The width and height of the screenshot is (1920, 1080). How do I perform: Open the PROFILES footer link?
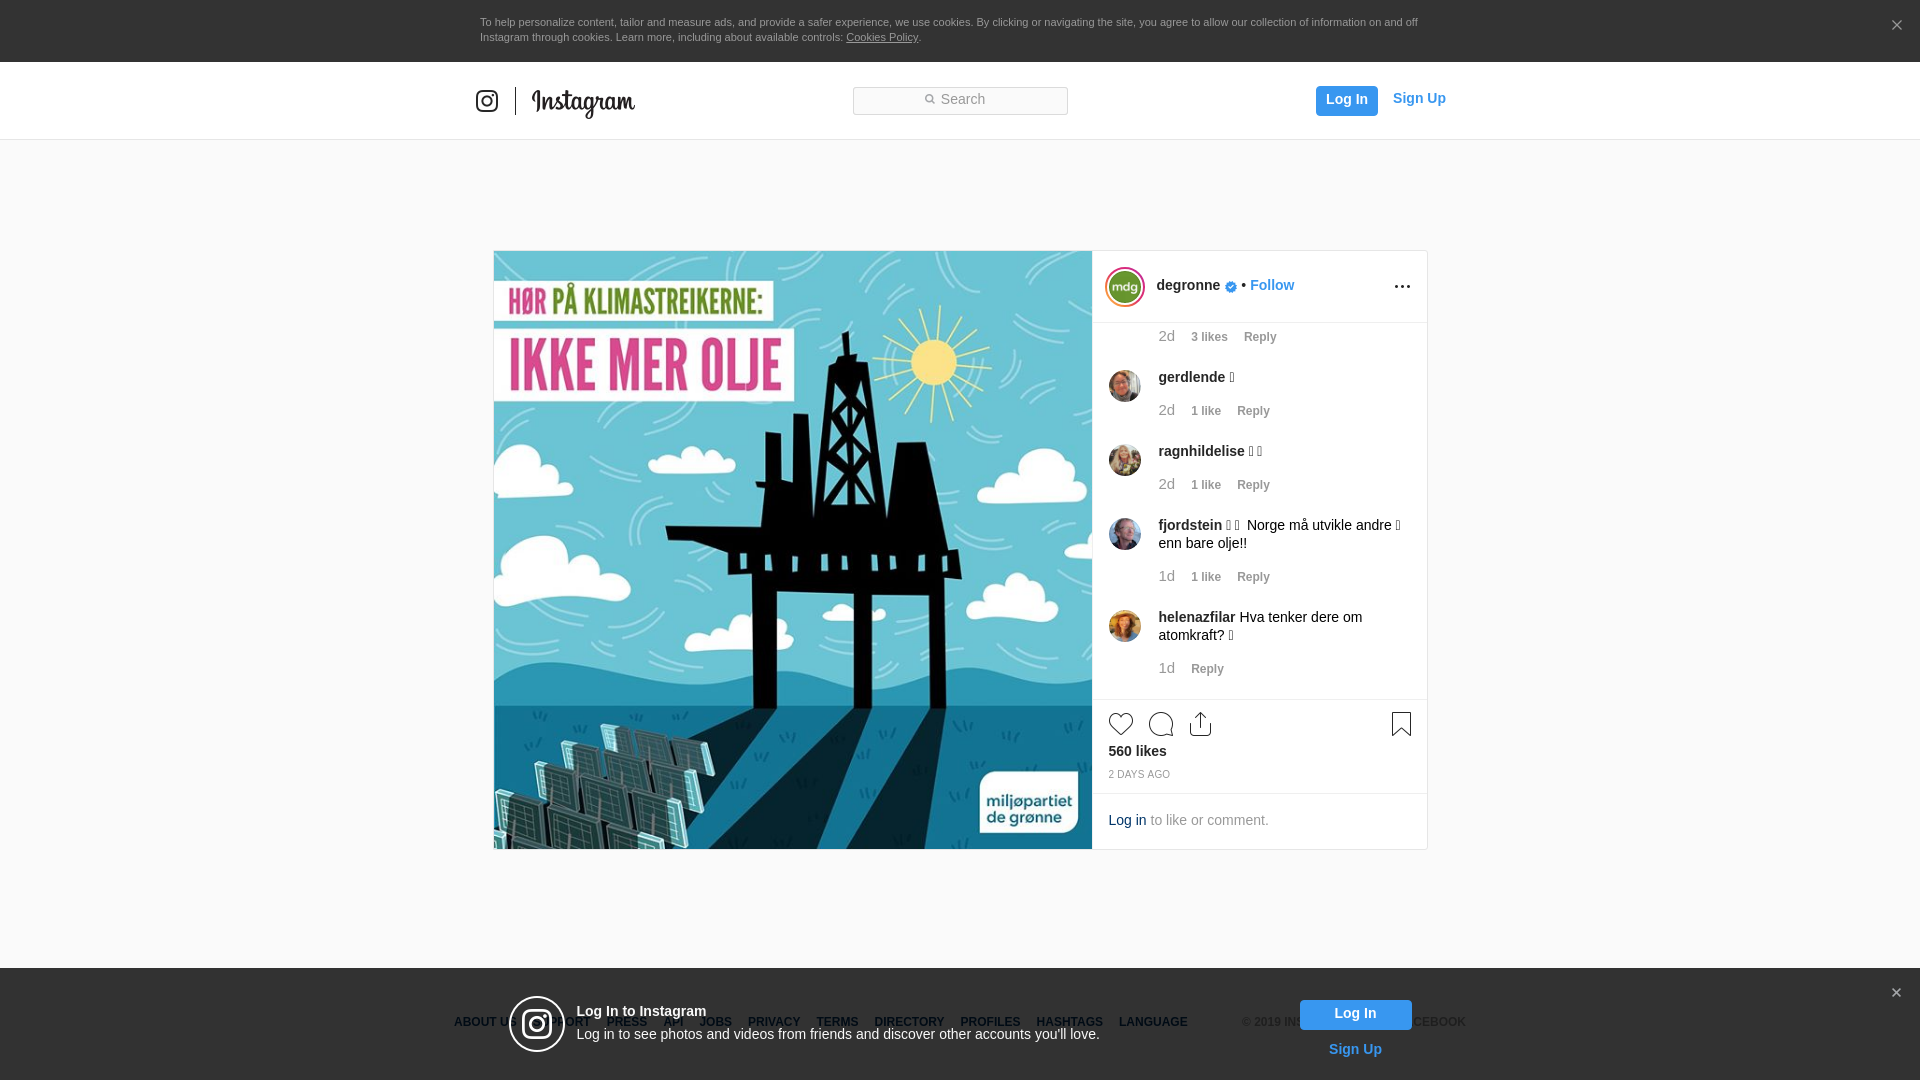click(x=990, y=1022)
